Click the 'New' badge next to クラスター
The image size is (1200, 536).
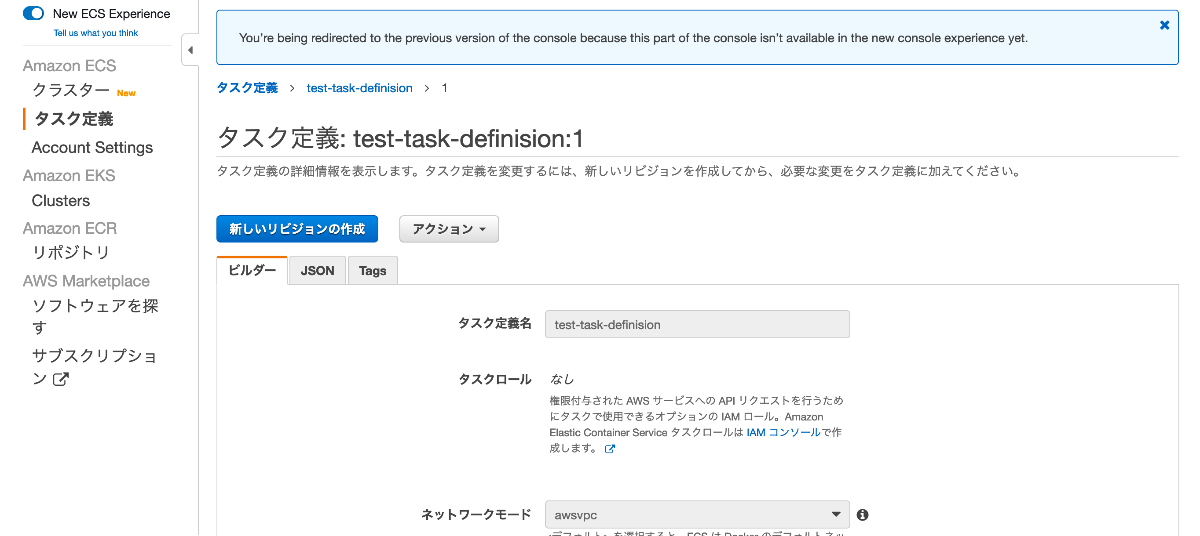tap(126, 93)
